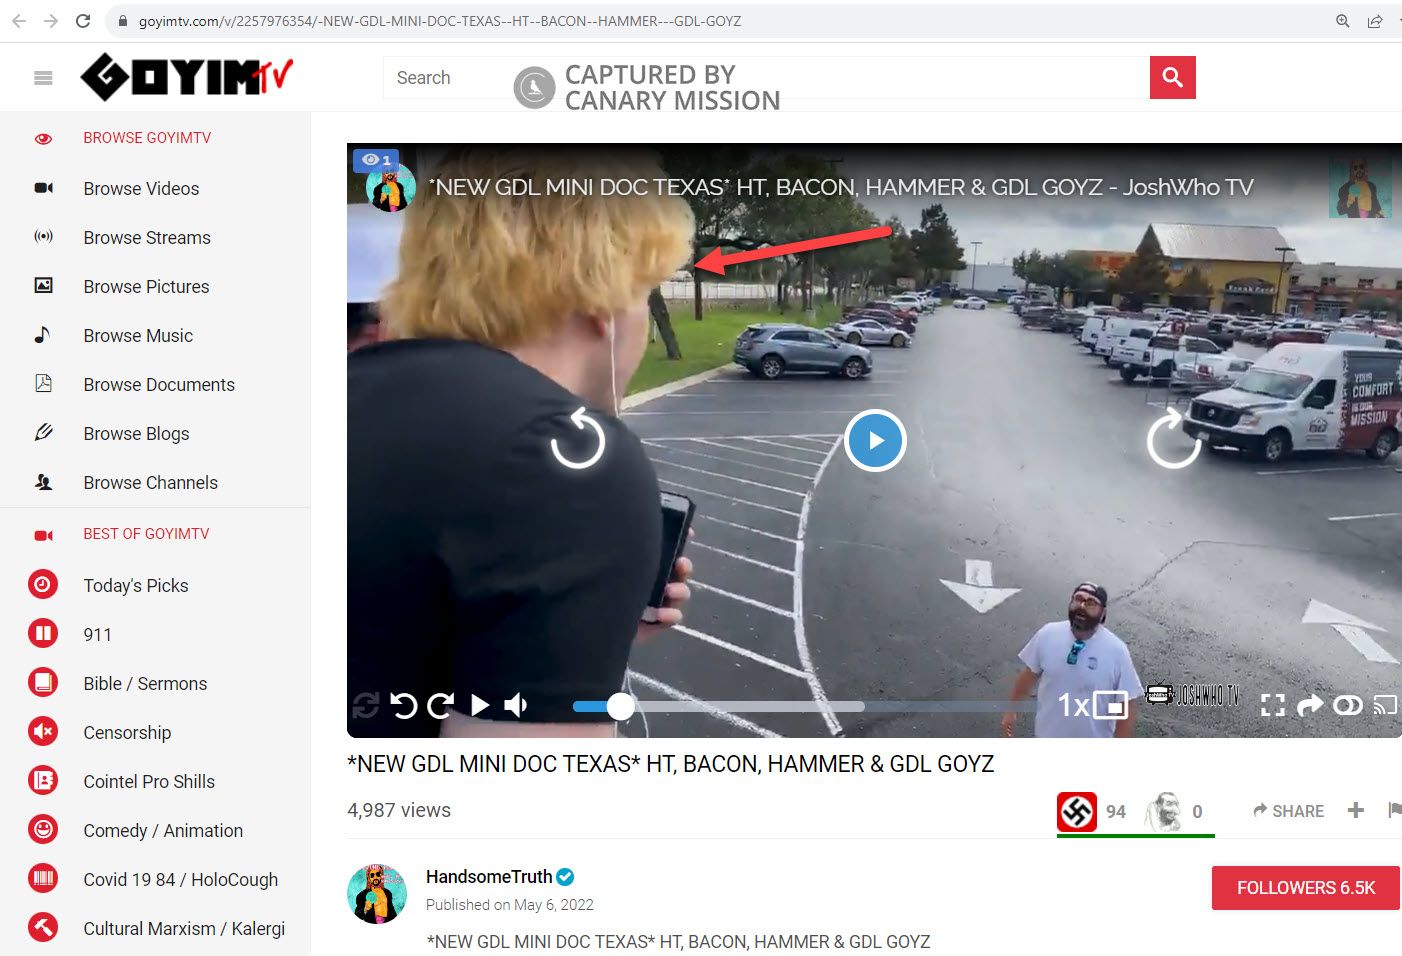Mute the video with the speaker icon
The height and width of the screenshot is (956, 1402).
pyautogui.click(x=516, y=706)
